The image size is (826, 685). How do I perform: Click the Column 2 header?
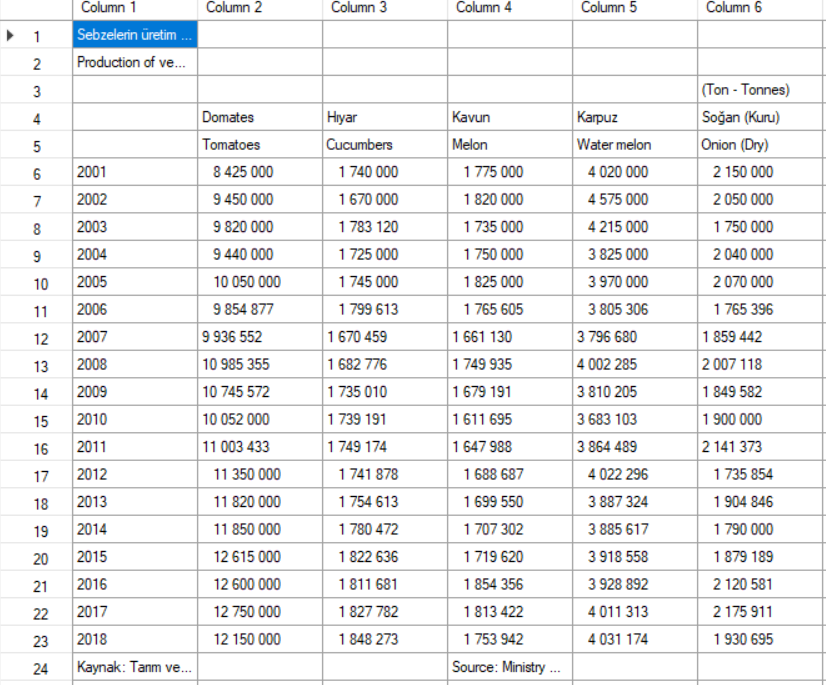pyautogui.click(x=260, y=9)
